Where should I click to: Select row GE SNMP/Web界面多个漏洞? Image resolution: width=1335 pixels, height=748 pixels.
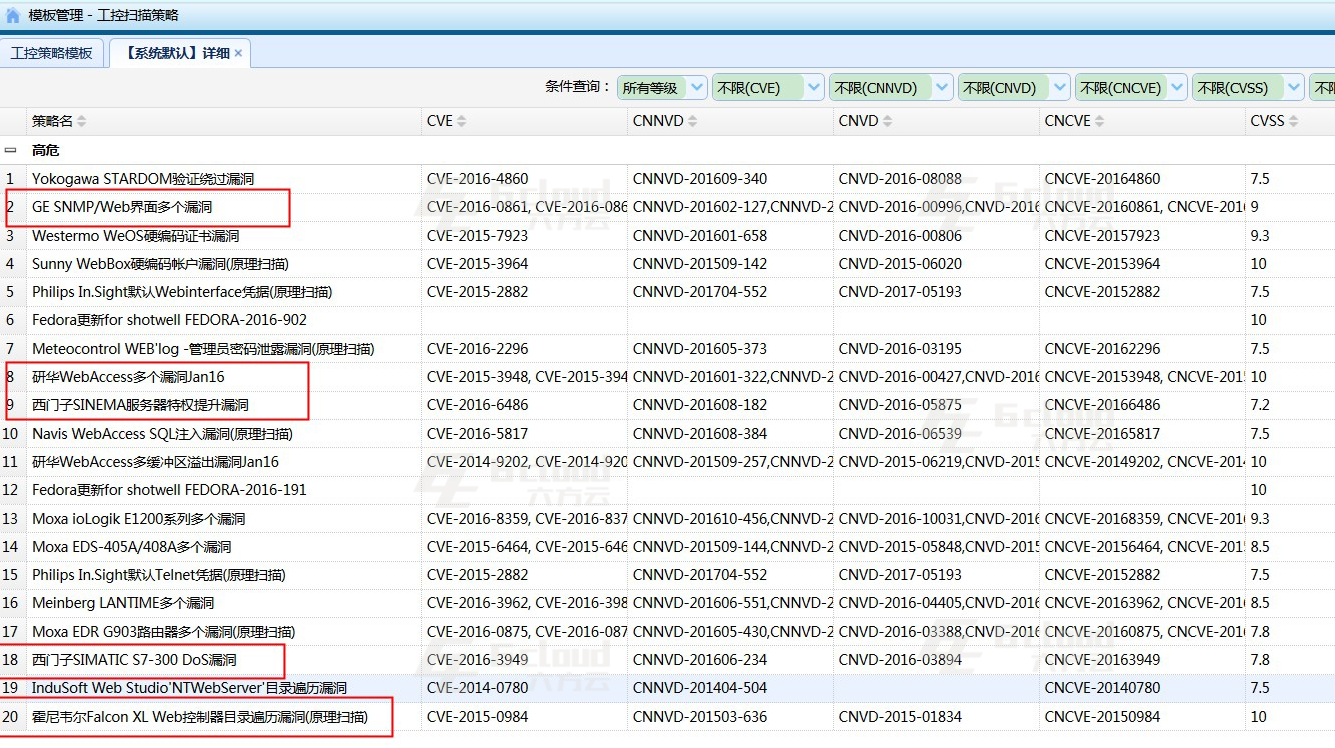(x=667, y=207)
